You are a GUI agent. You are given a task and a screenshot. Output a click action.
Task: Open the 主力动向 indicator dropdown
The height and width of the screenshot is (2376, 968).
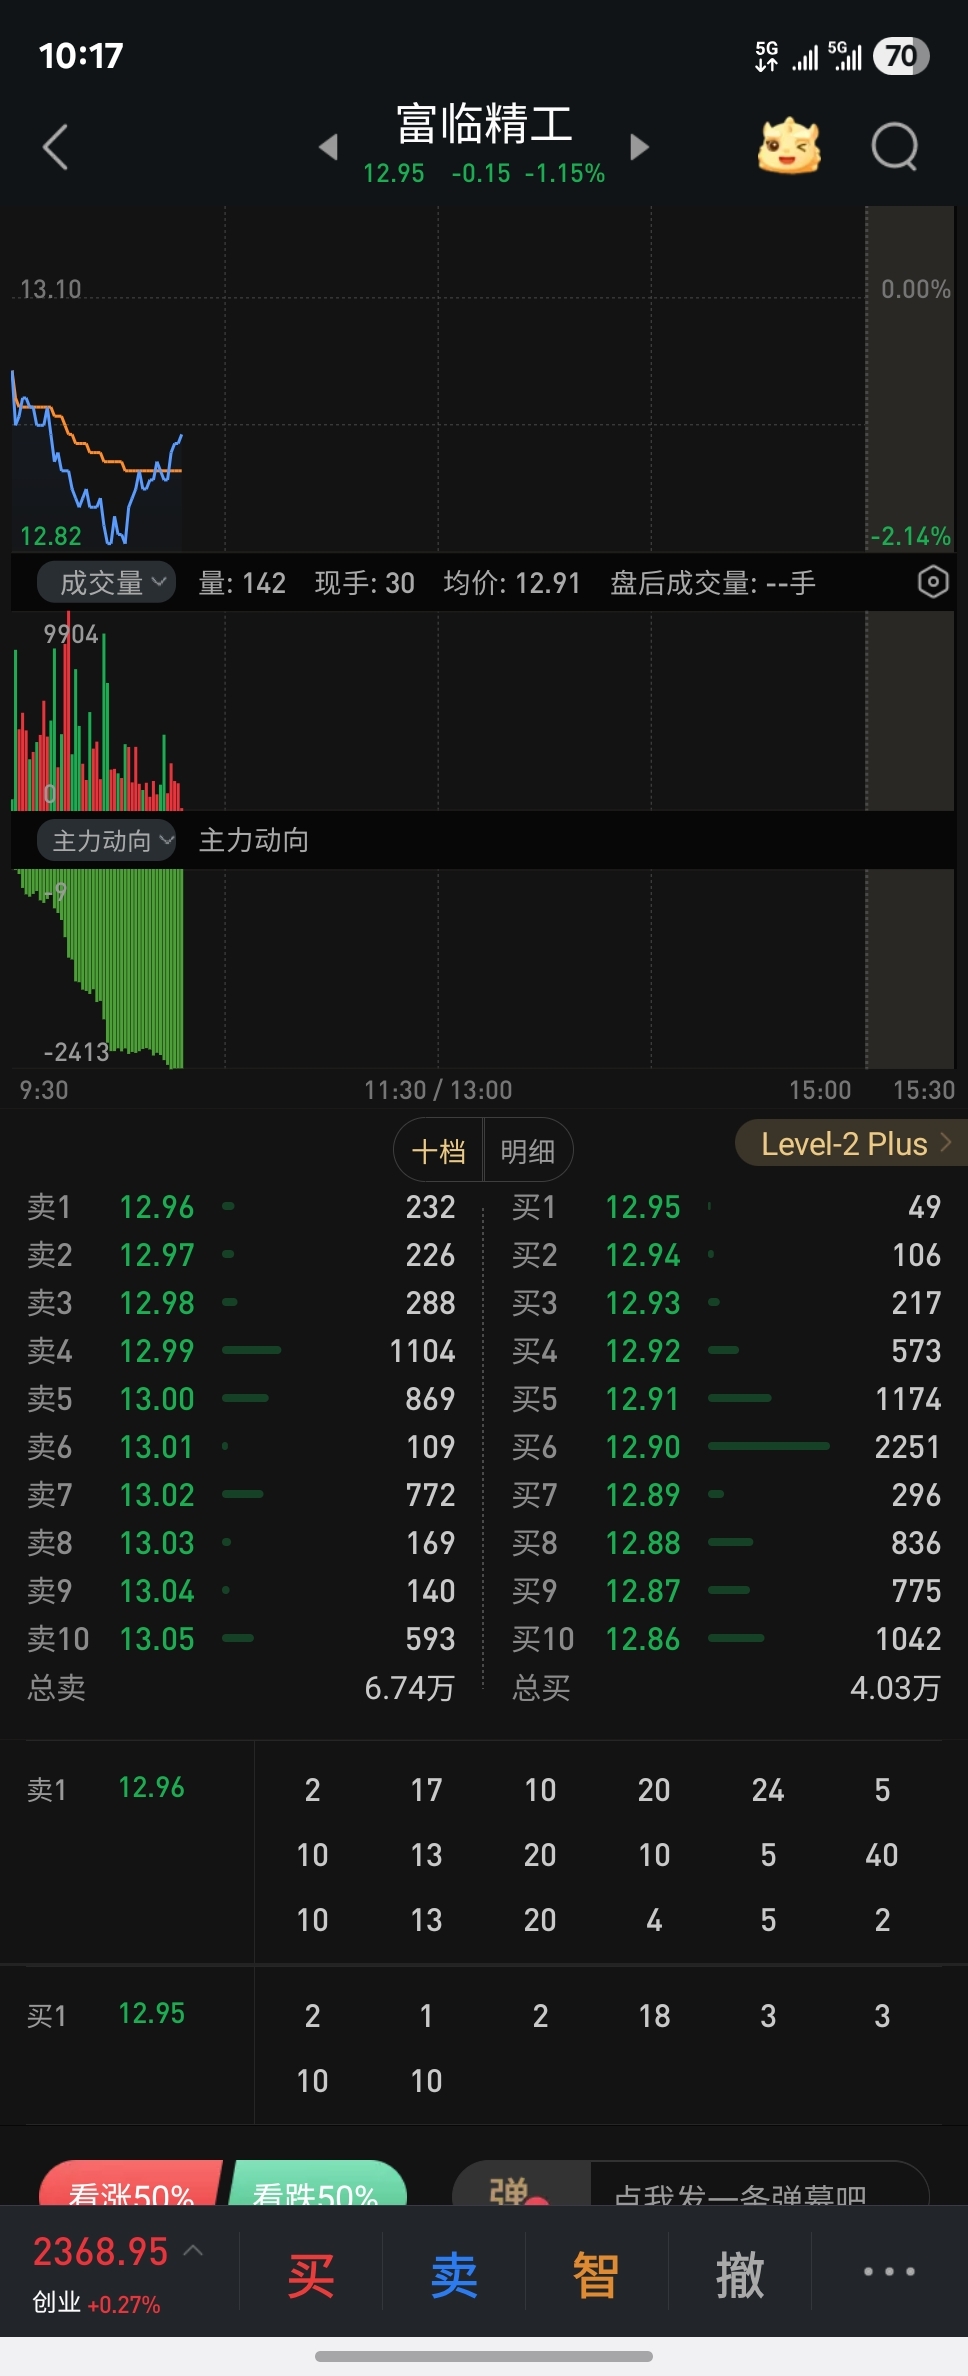click(x=106, y=840)
